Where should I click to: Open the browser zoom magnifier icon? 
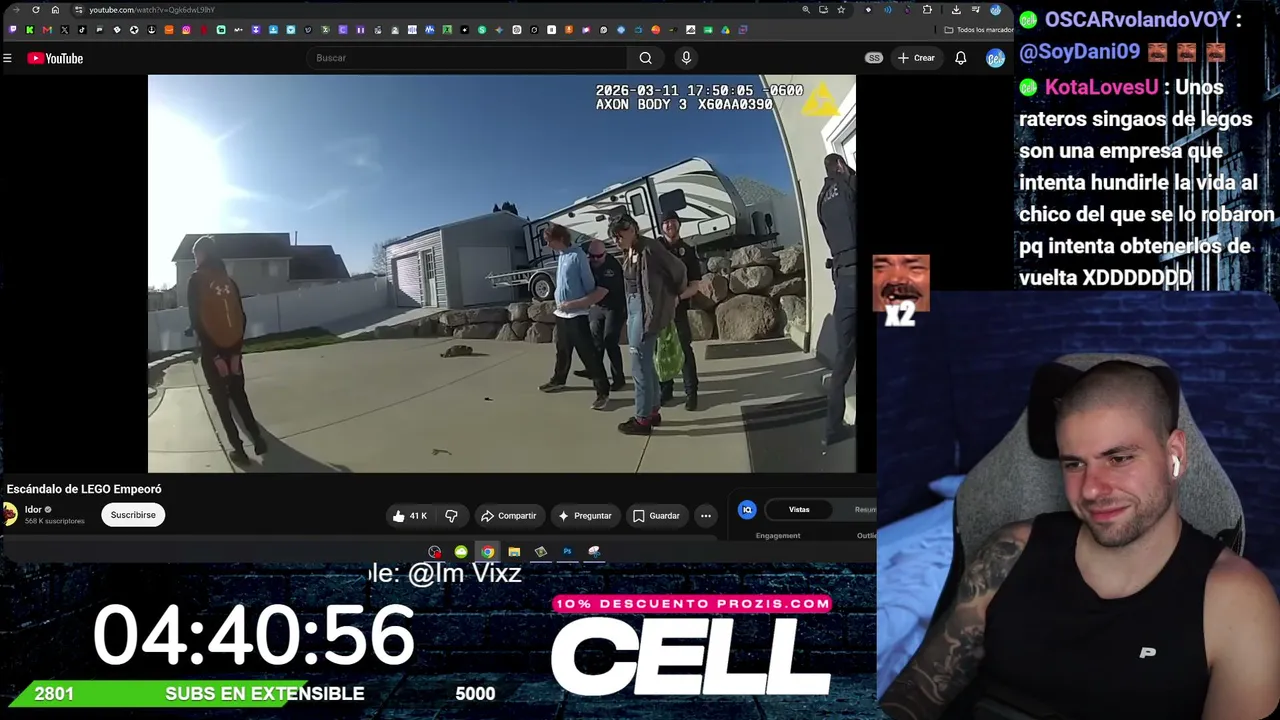pyautogui.click(x=806, y=10)
